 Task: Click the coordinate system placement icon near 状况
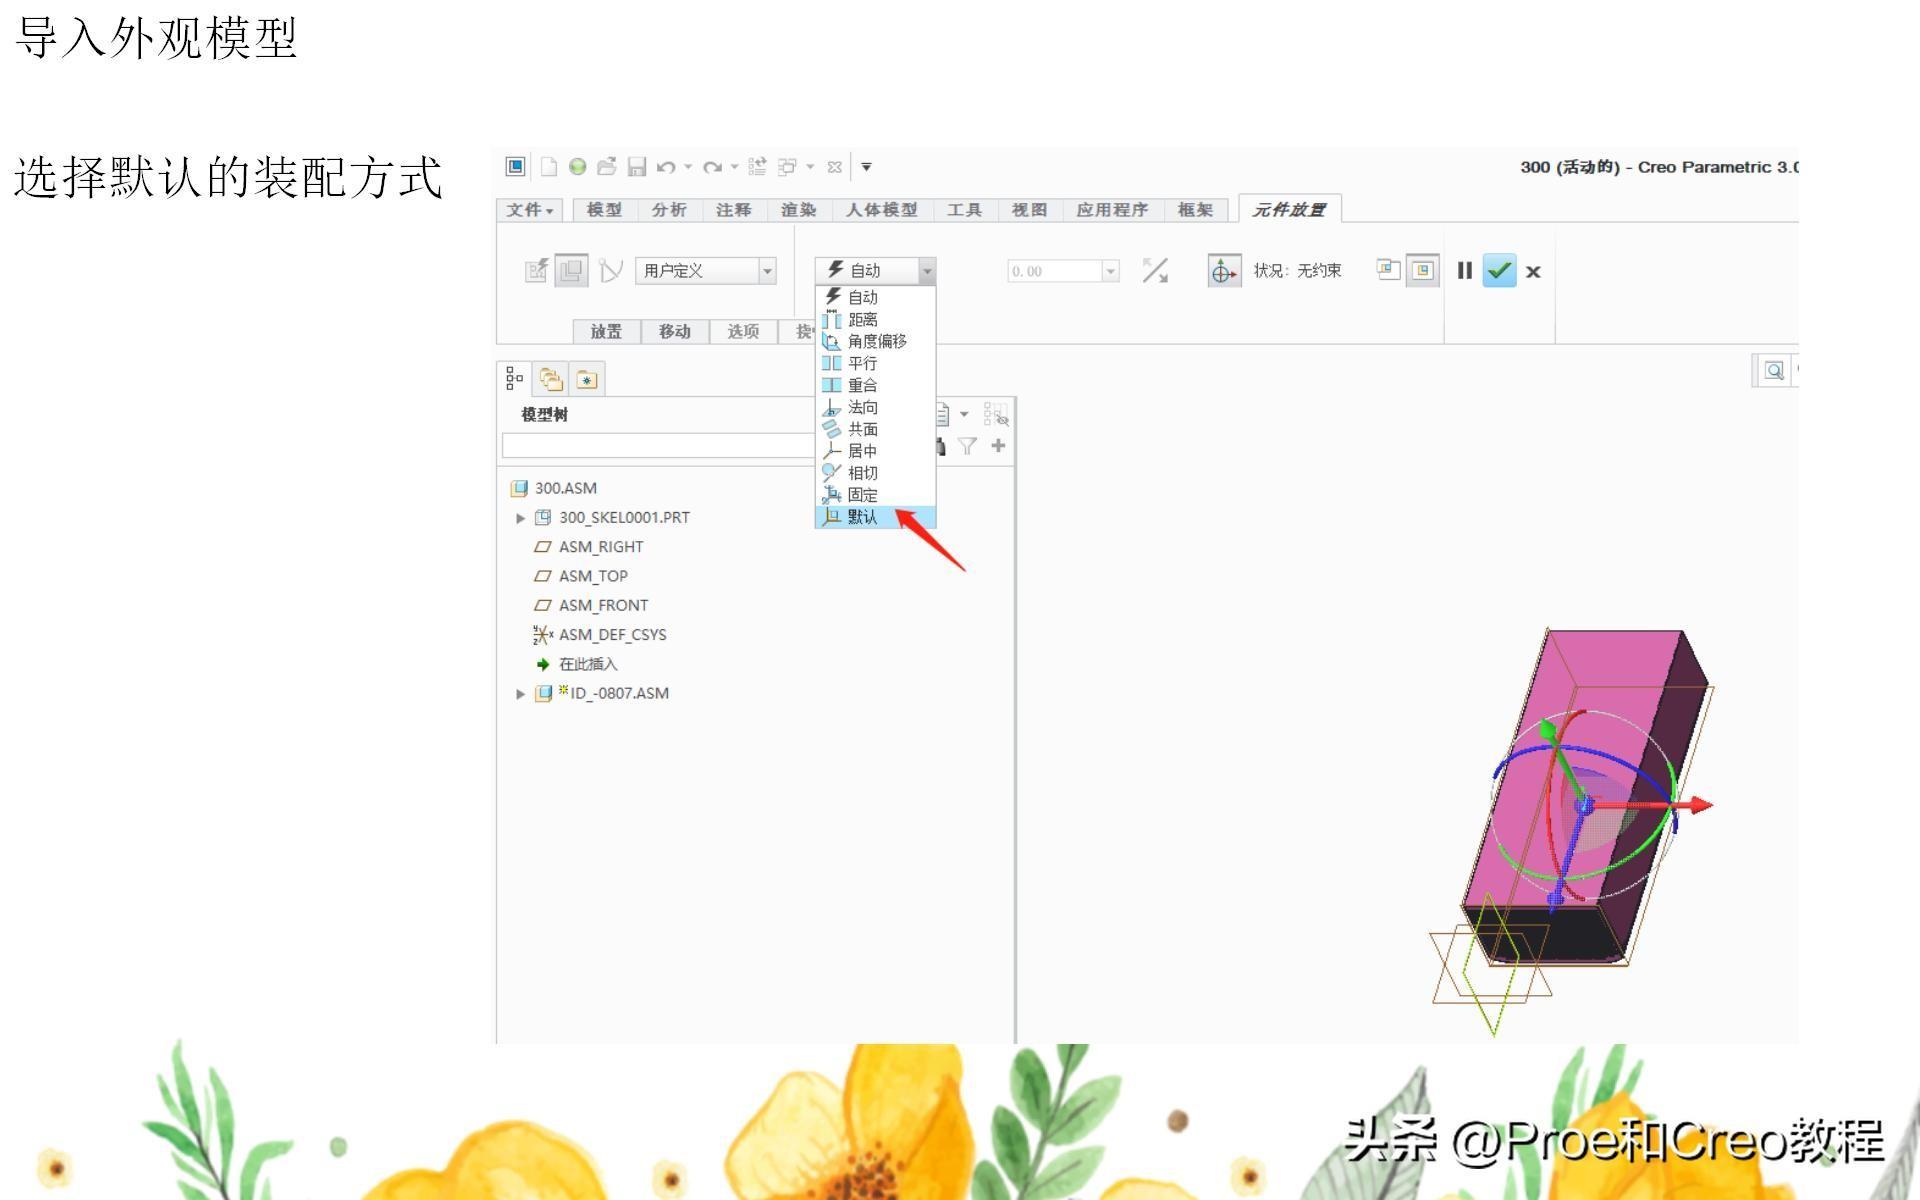point(1223,270)
